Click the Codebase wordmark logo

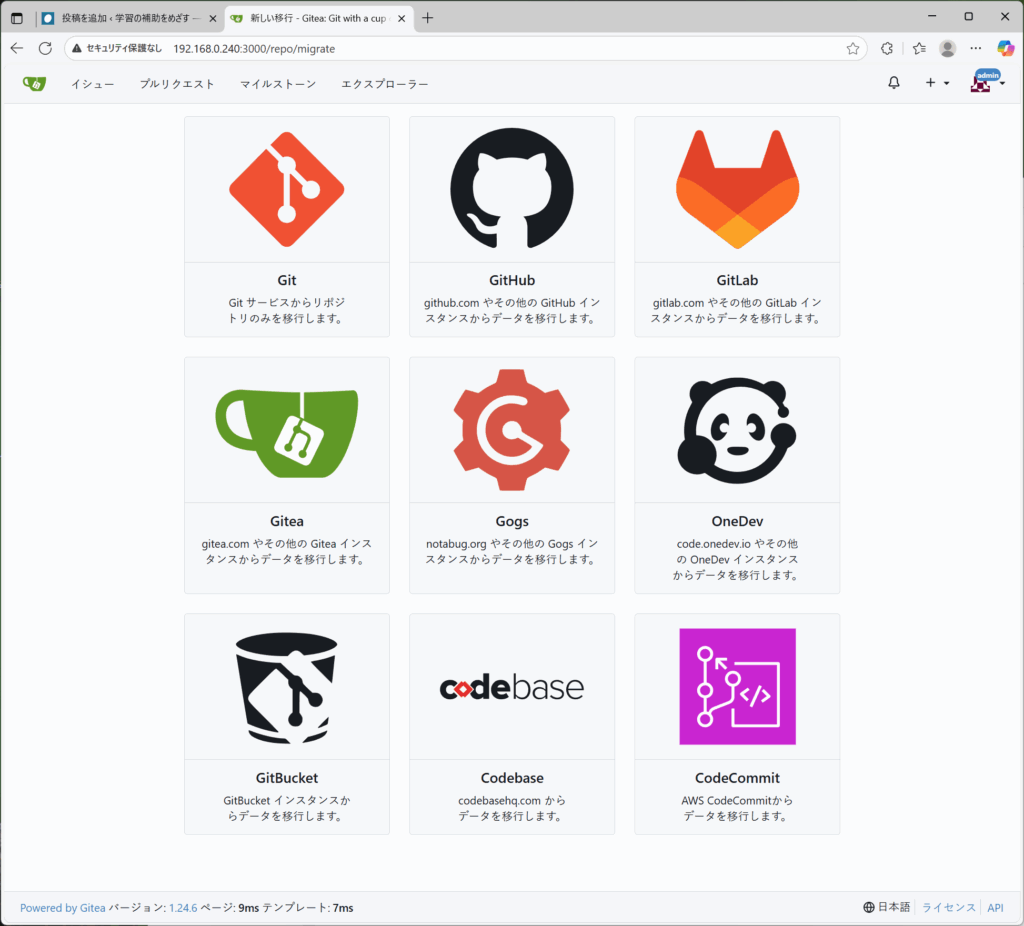pos(512,688)
